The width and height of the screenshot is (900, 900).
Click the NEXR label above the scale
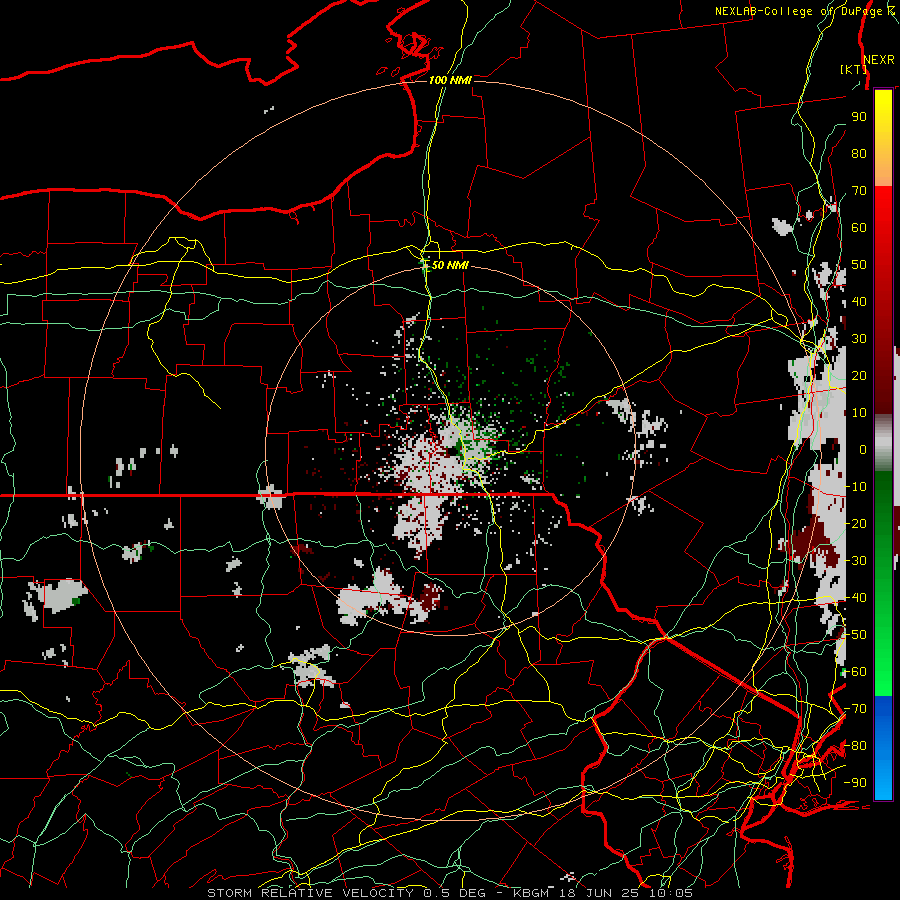(x=879, y=60)
